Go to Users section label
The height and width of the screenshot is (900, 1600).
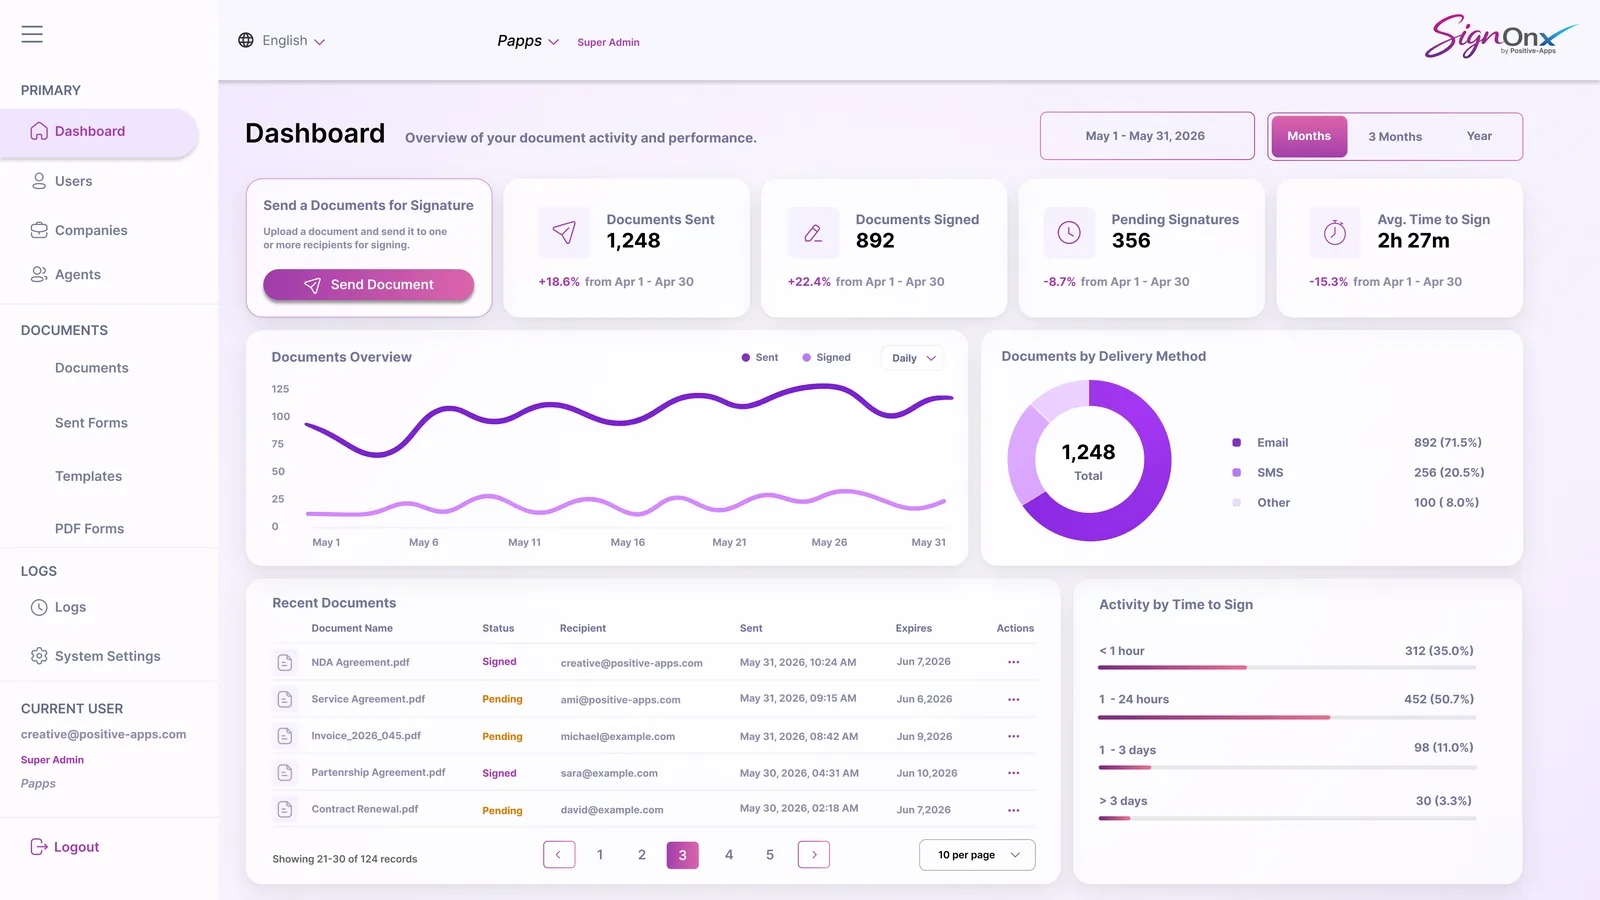pos(73,181)
